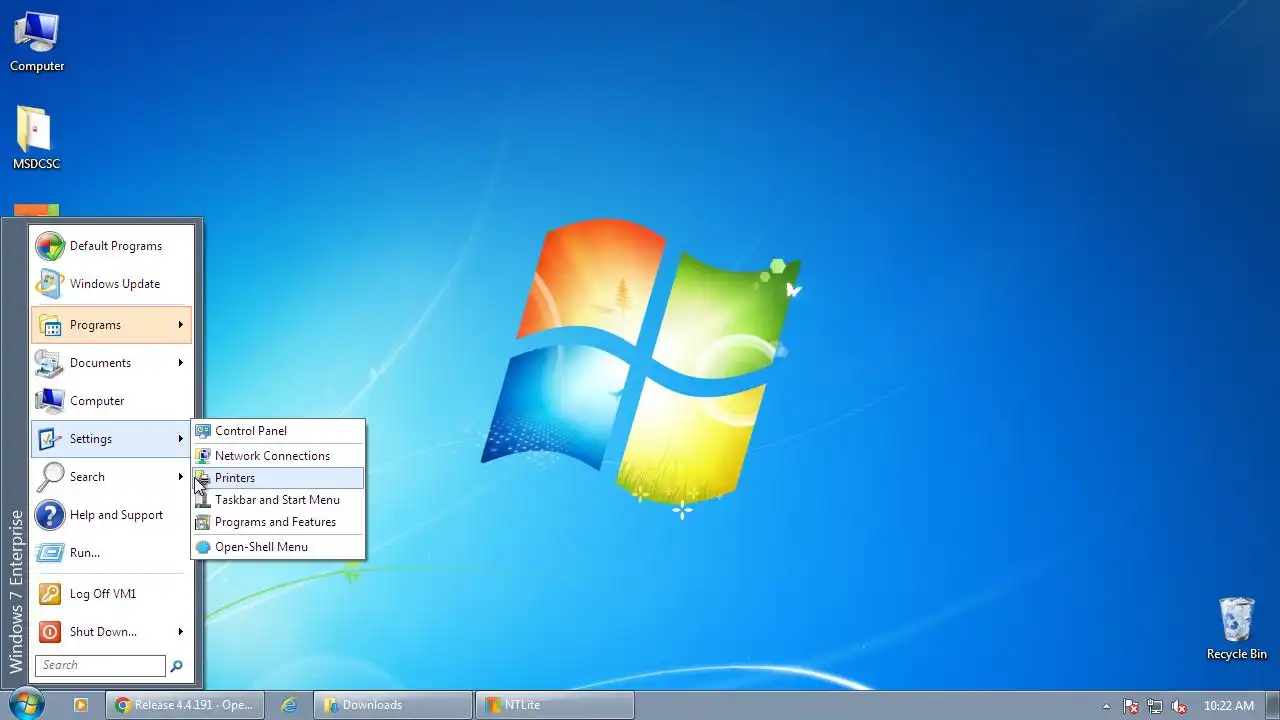Image resolution: width=1280 pixels, height=720 pixels.
Task: Launch Windows Update from the Start menu
Action: [x=111, y=284]
